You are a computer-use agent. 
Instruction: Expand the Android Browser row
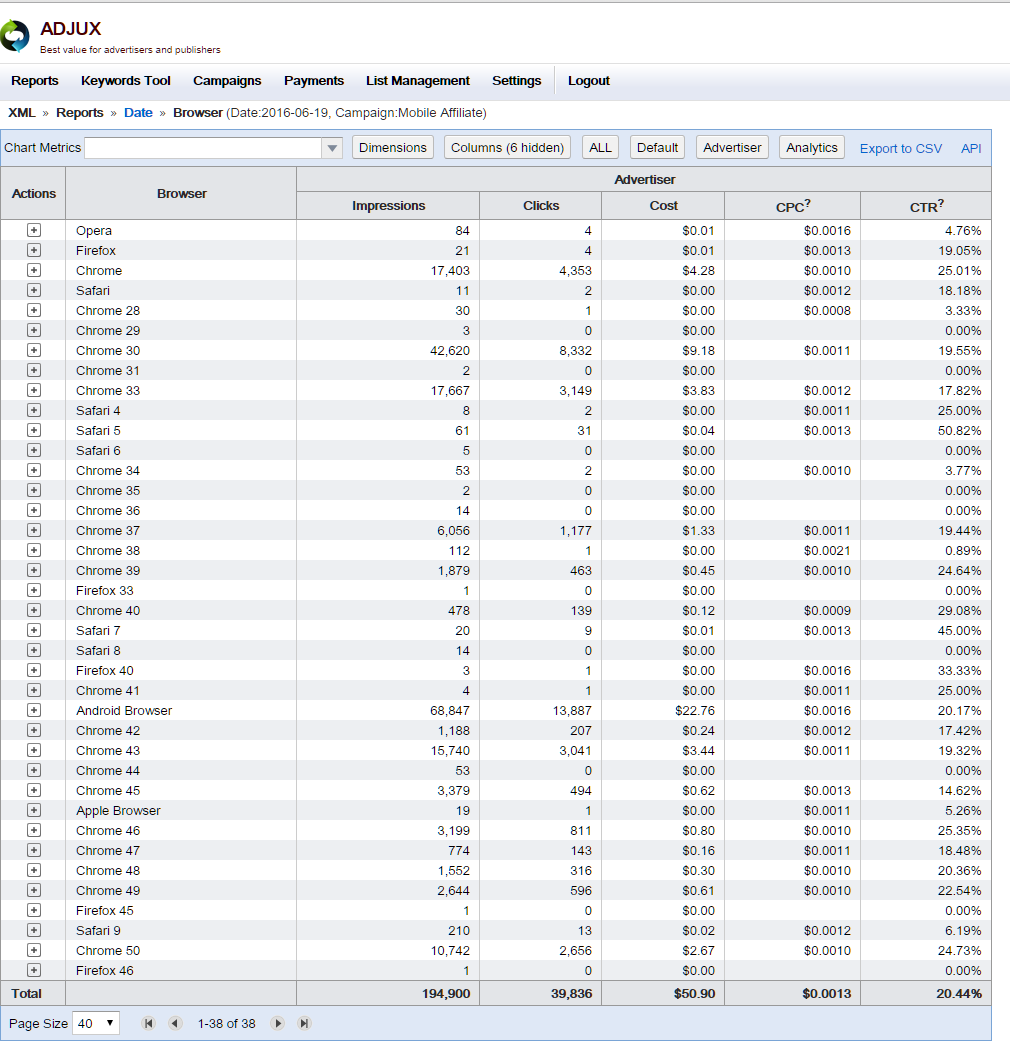coord(34,710)
